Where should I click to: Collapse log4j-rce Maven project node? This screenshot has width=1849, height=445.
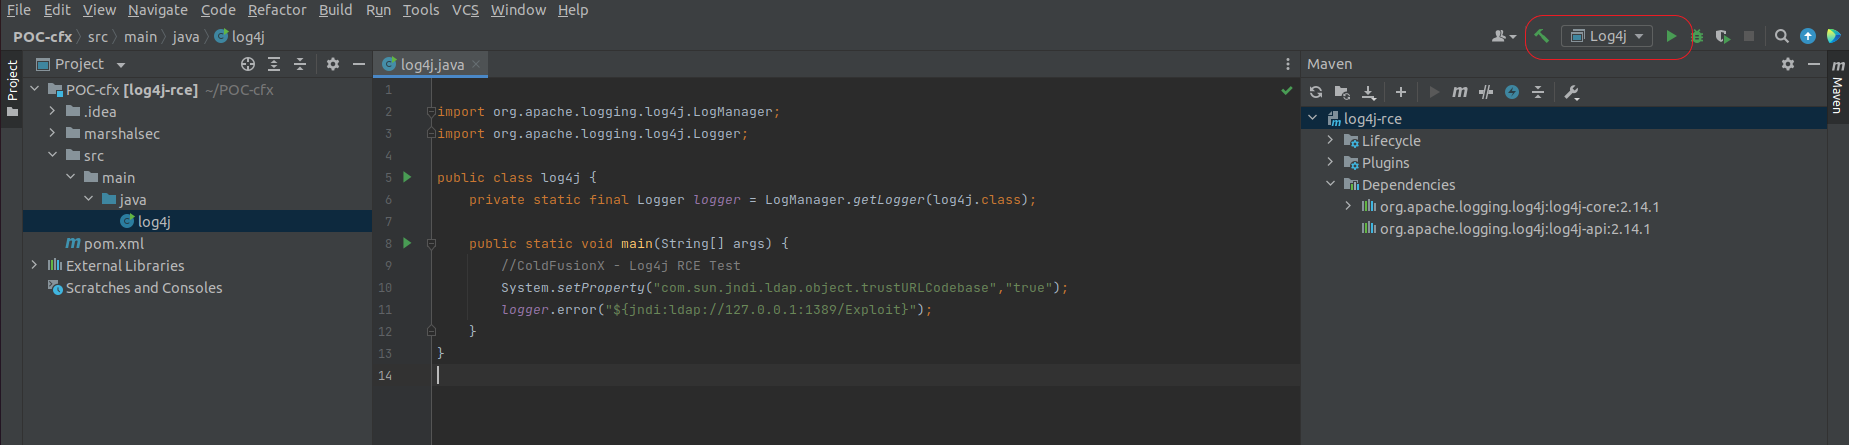pos(1313,118)
